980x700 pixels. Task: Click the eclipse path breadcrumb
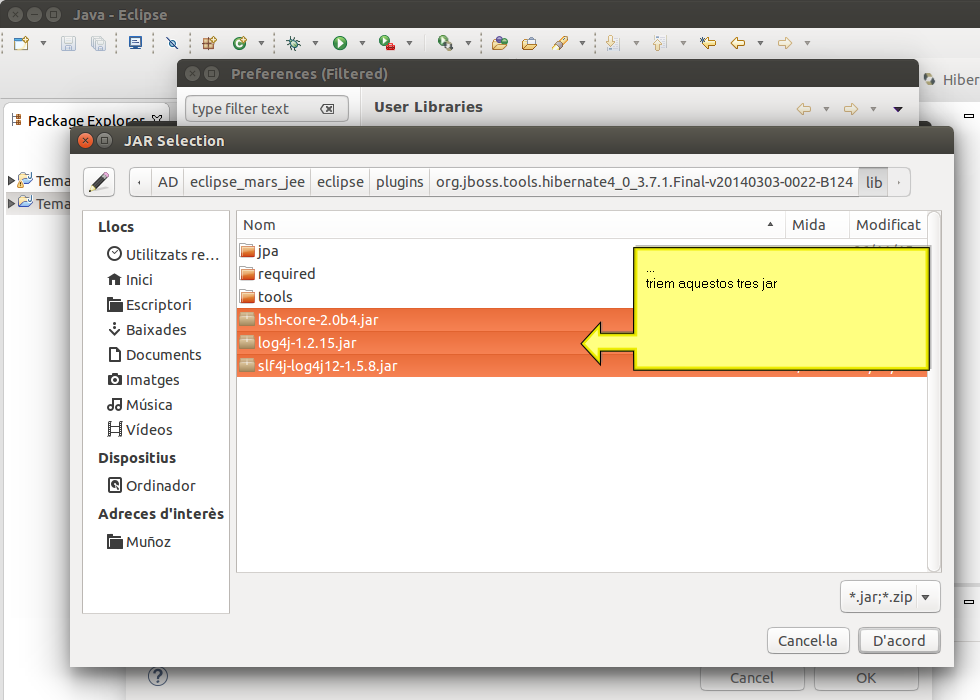pyautogui.click(x=340, y=182)
